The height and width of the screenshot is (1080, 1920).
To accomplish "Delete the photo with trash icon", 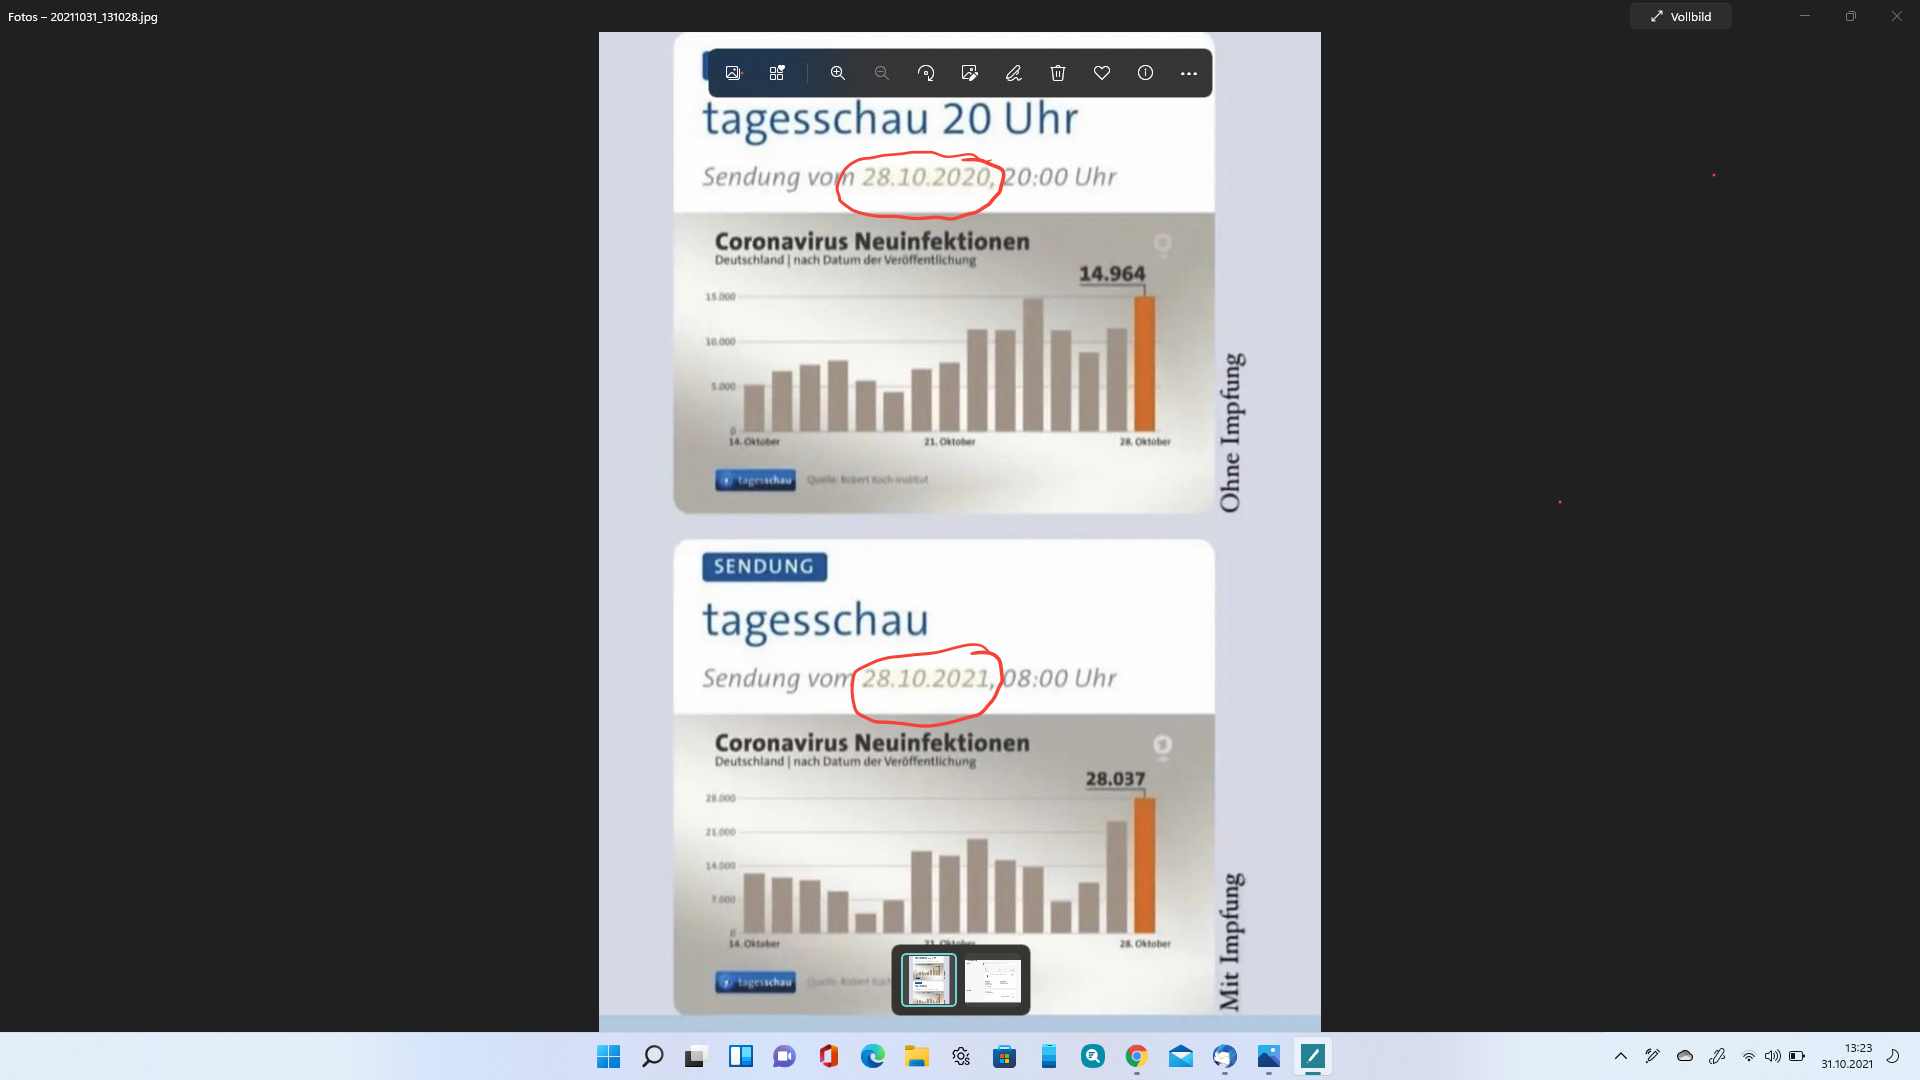I will point(1058,73).
